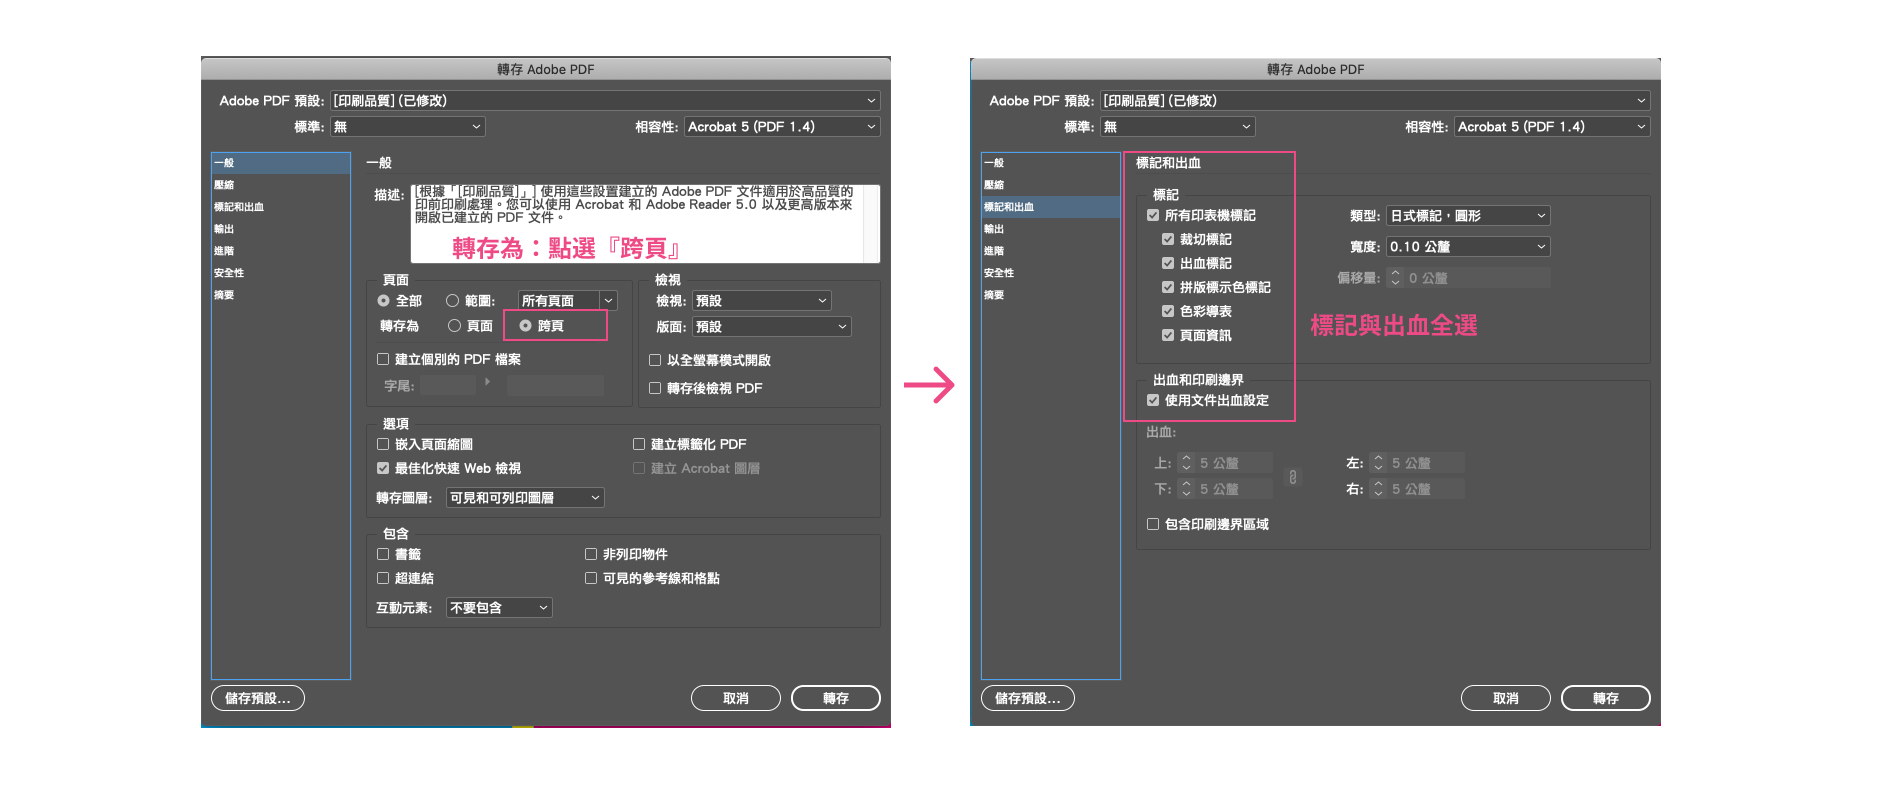Select 壓縮 in the left dialog sidebar
1892x796 pixels.
pyautogui.click(x=225, y=185)
